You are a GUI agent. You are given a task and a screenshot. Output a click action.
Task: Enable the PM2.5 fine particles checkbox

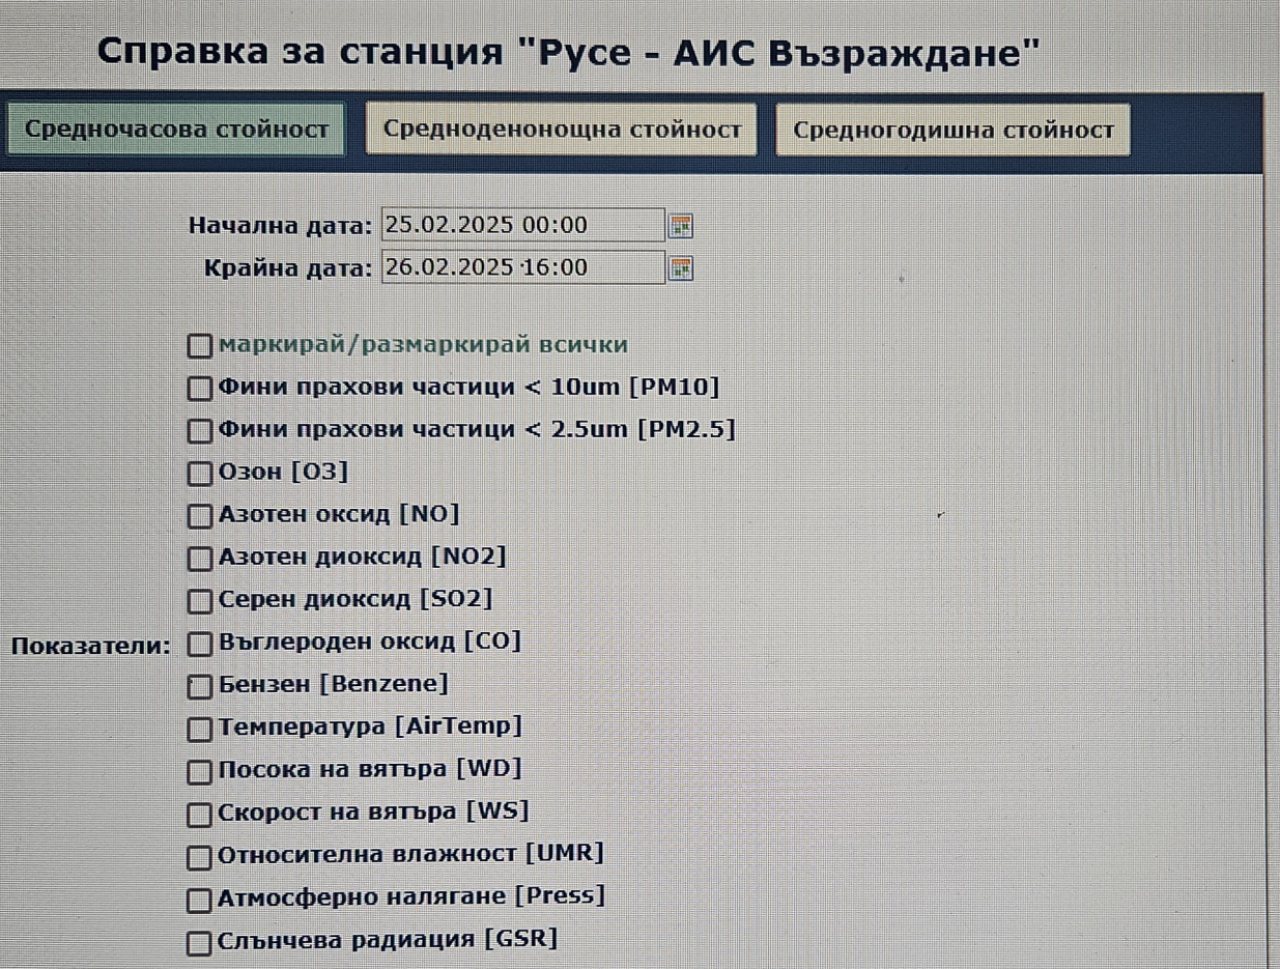(200, 431)
